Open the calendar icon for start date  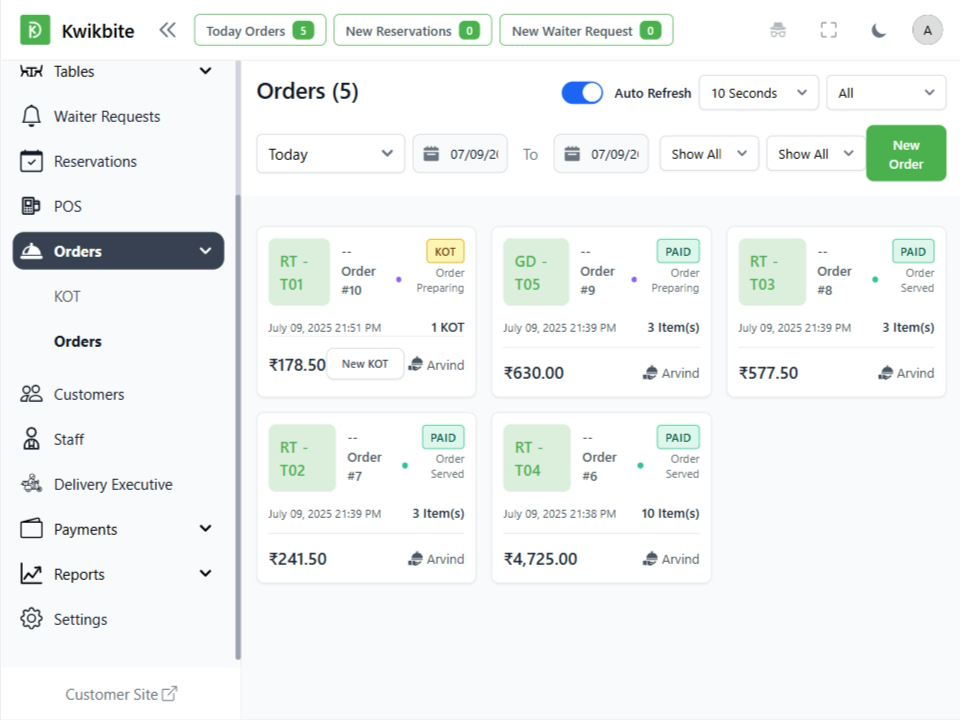click(x=431, y=154)
